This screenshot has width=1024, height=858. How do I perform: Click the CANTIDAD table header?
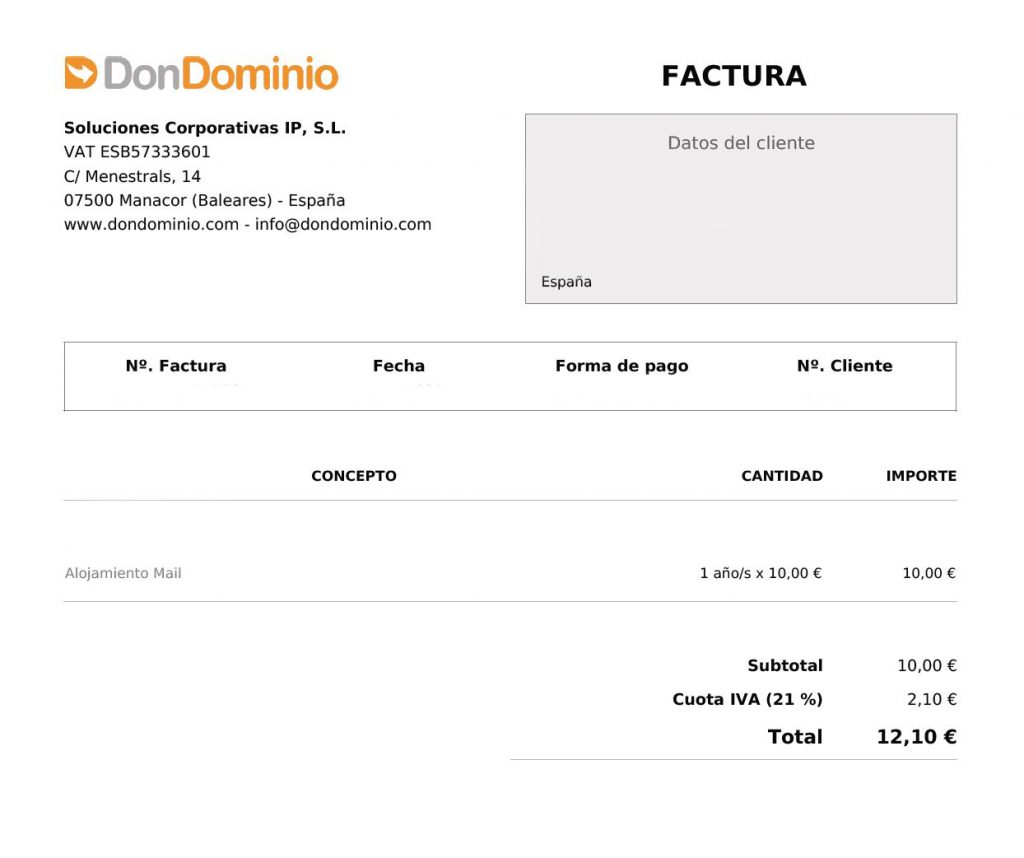click(781, 476)
